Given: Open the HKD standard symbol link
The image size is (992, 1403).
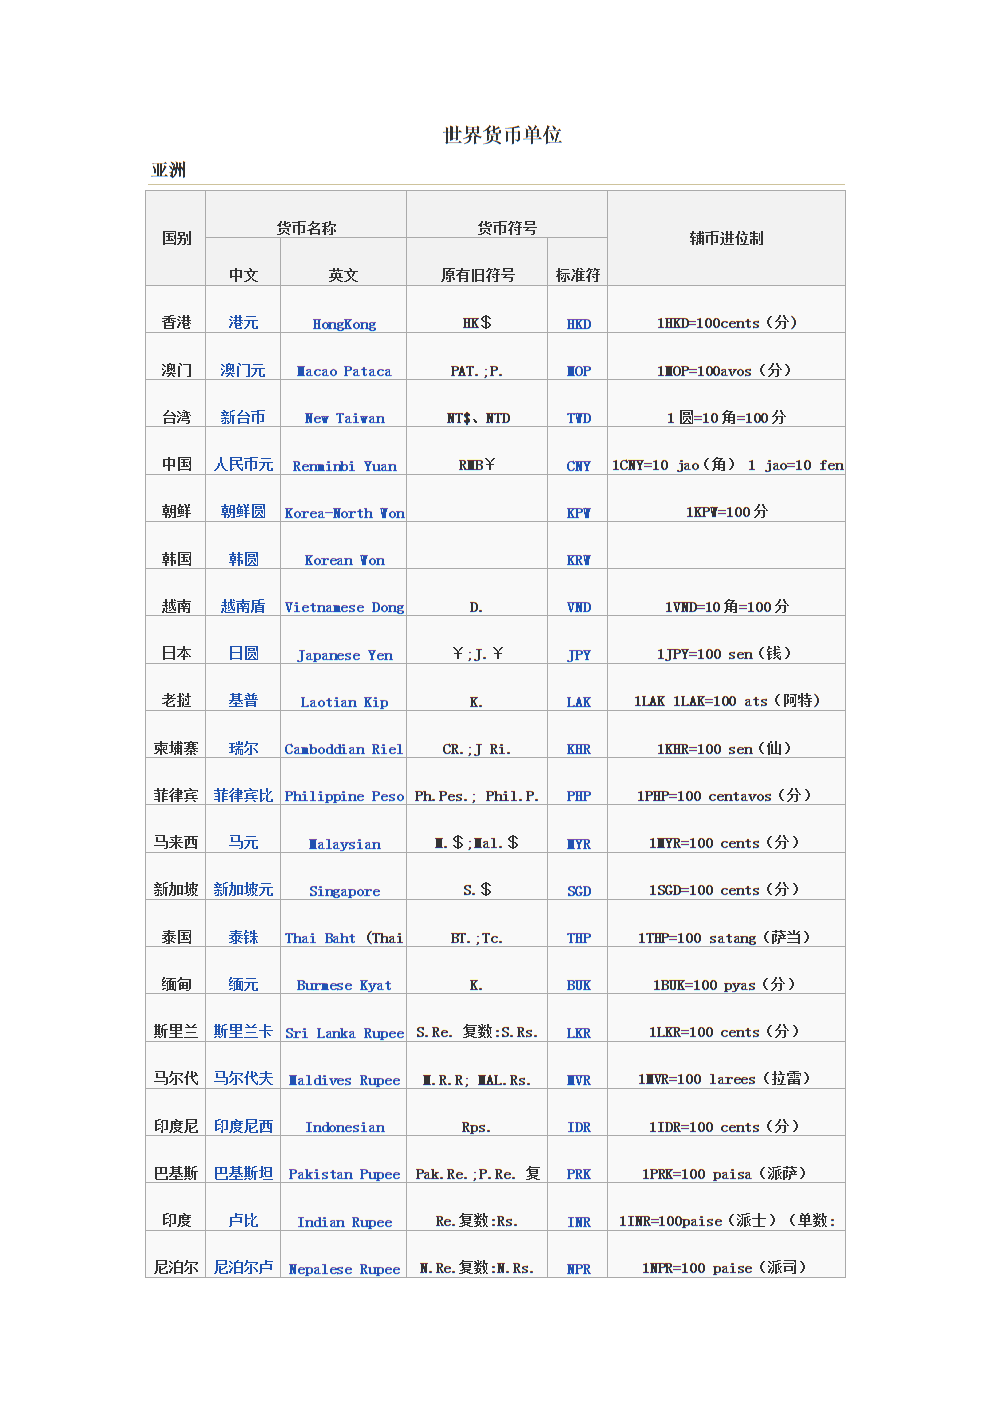Looking at the screenshot, I should tap(578, 324).
